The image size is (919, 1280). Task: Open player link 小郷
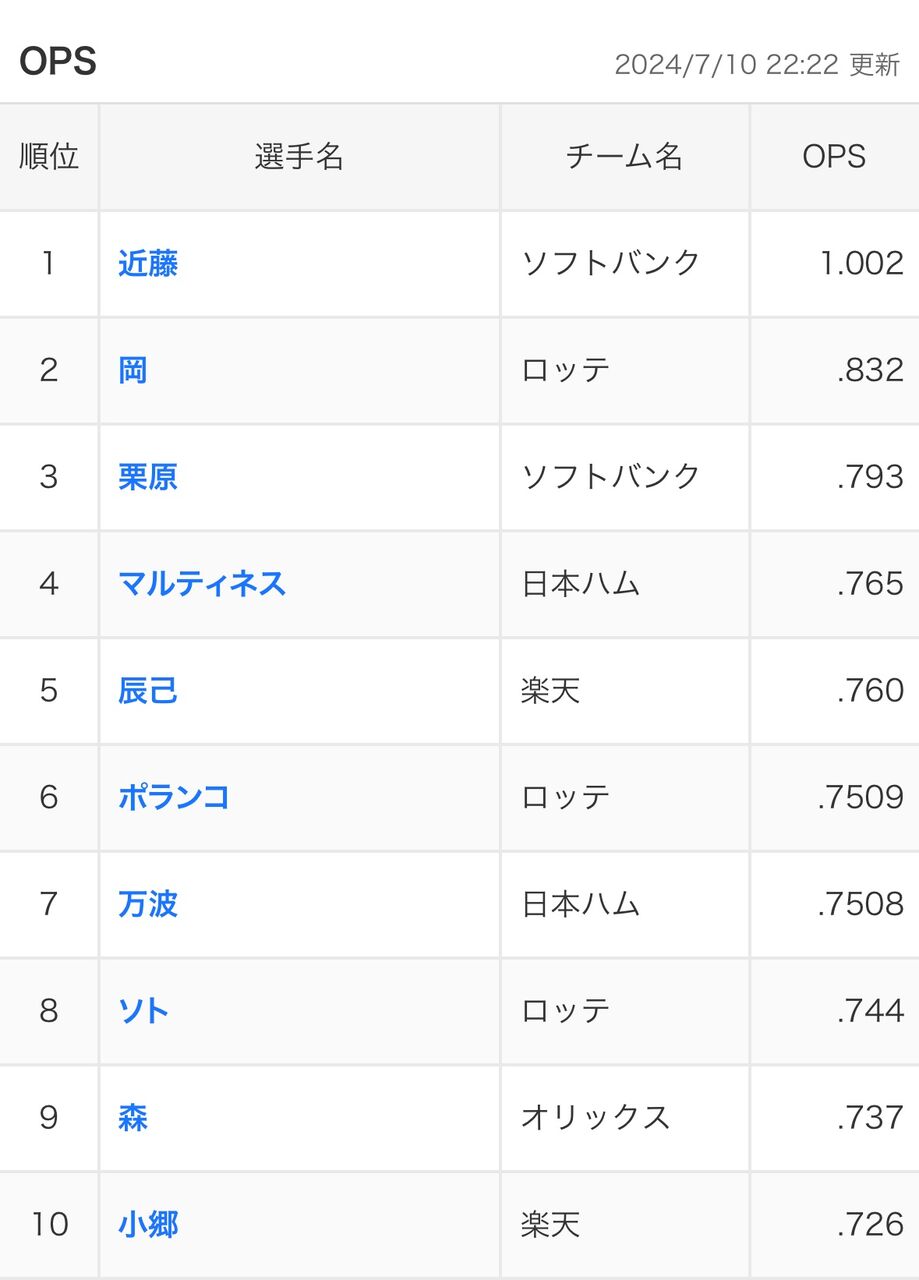148,1225
